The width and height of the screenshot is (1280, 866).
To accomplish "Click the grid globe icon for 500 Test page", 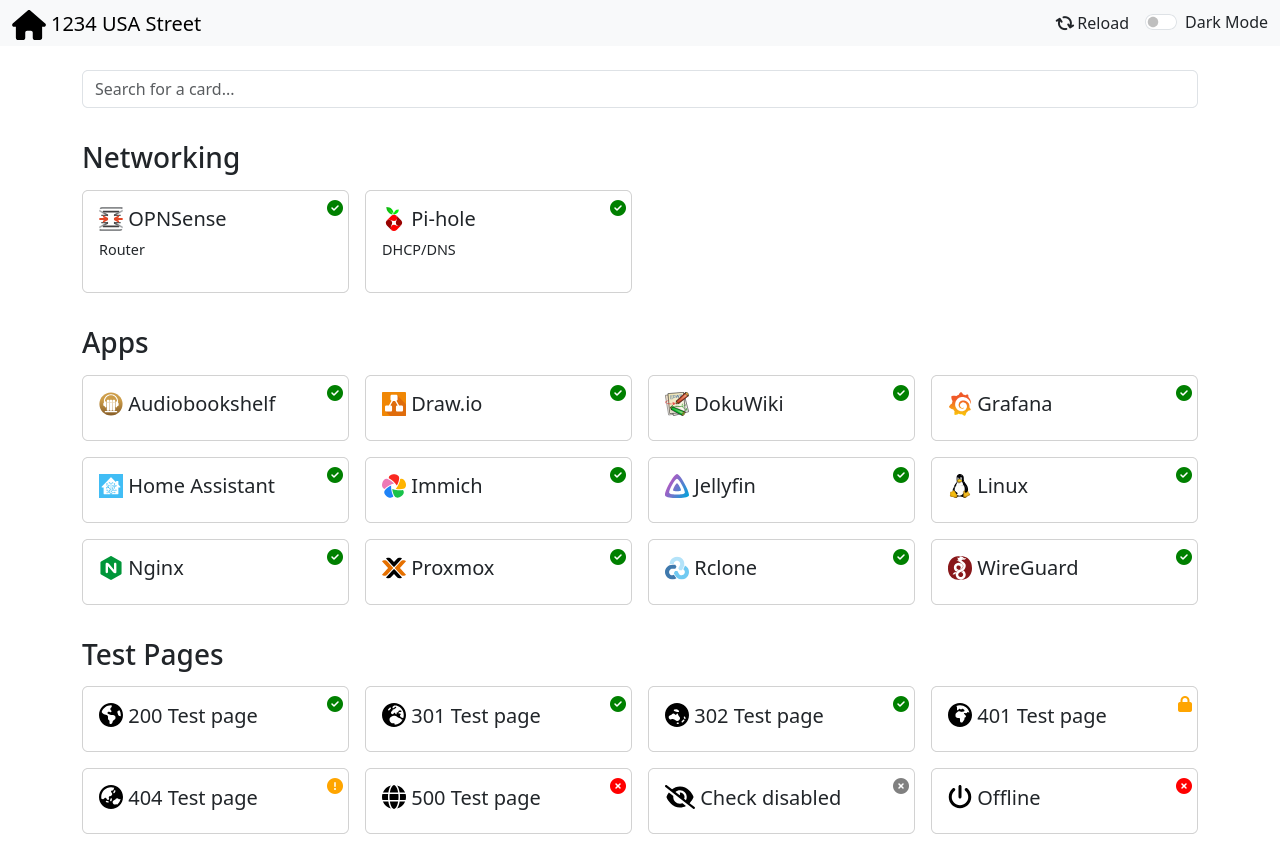I will (394, 797).
